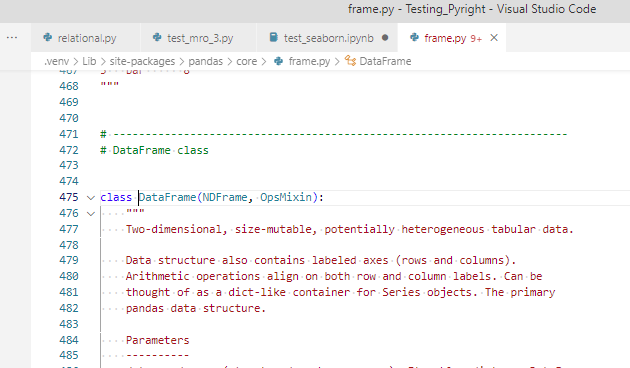Select the frame.py tab

[452, 38]
